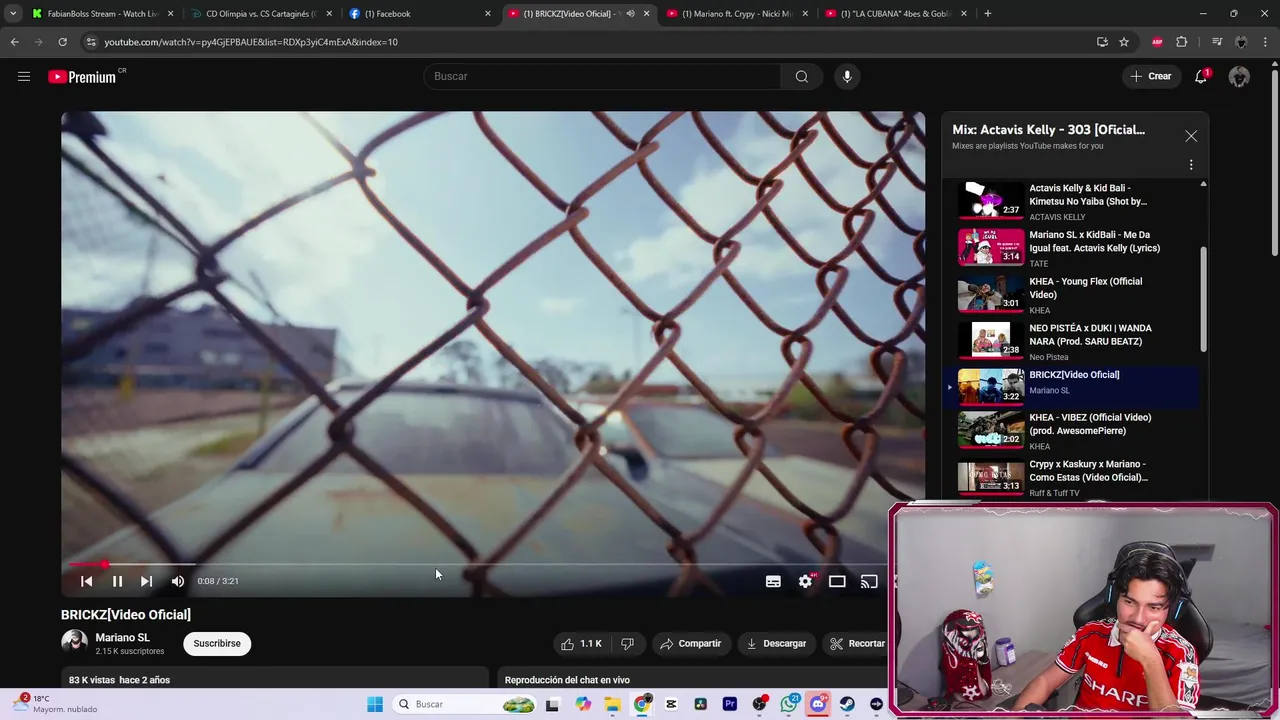This screenshot has width=1280, height=720.
Task: Open the Adblock Plus extension
Action: tap(1157, 42)
